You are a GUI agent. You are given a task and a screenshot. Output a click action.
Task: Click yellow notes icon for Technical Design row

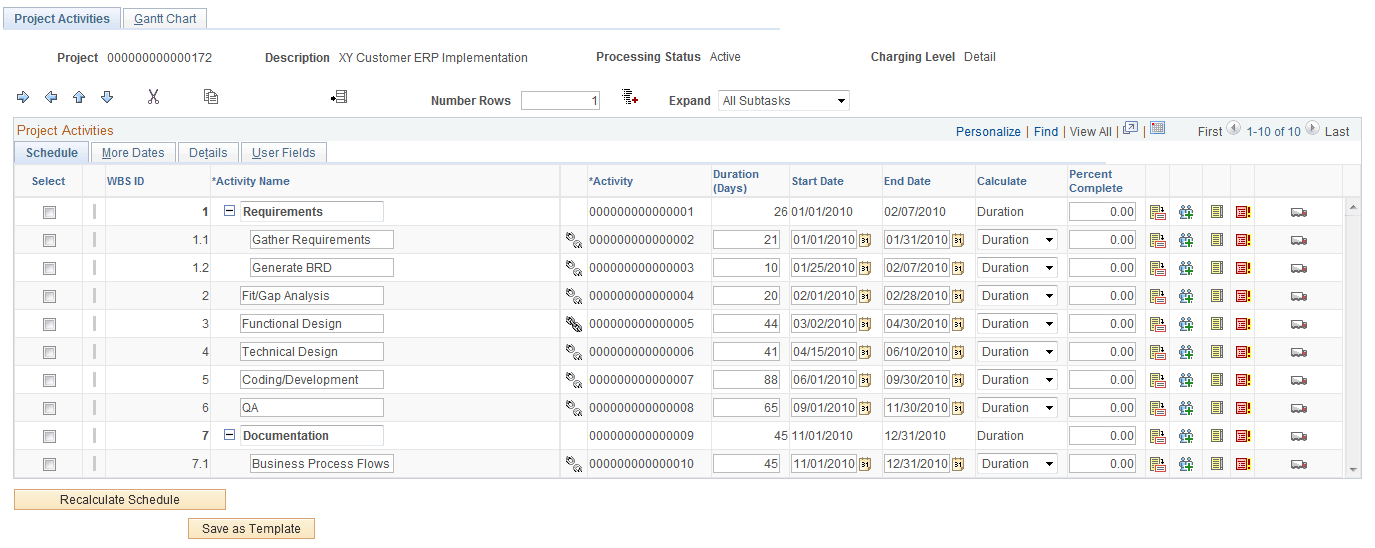tap(1217, 352)
